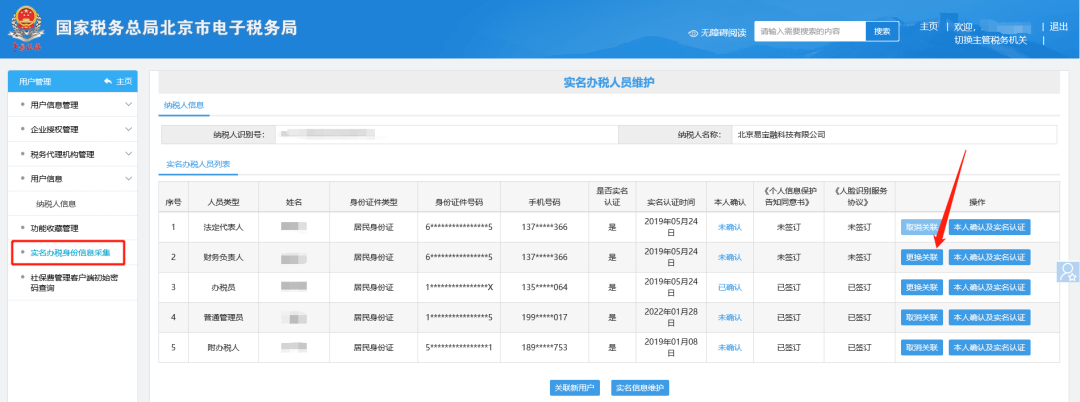Click the 无障碍阅读 eye icon link

point(717,32)
